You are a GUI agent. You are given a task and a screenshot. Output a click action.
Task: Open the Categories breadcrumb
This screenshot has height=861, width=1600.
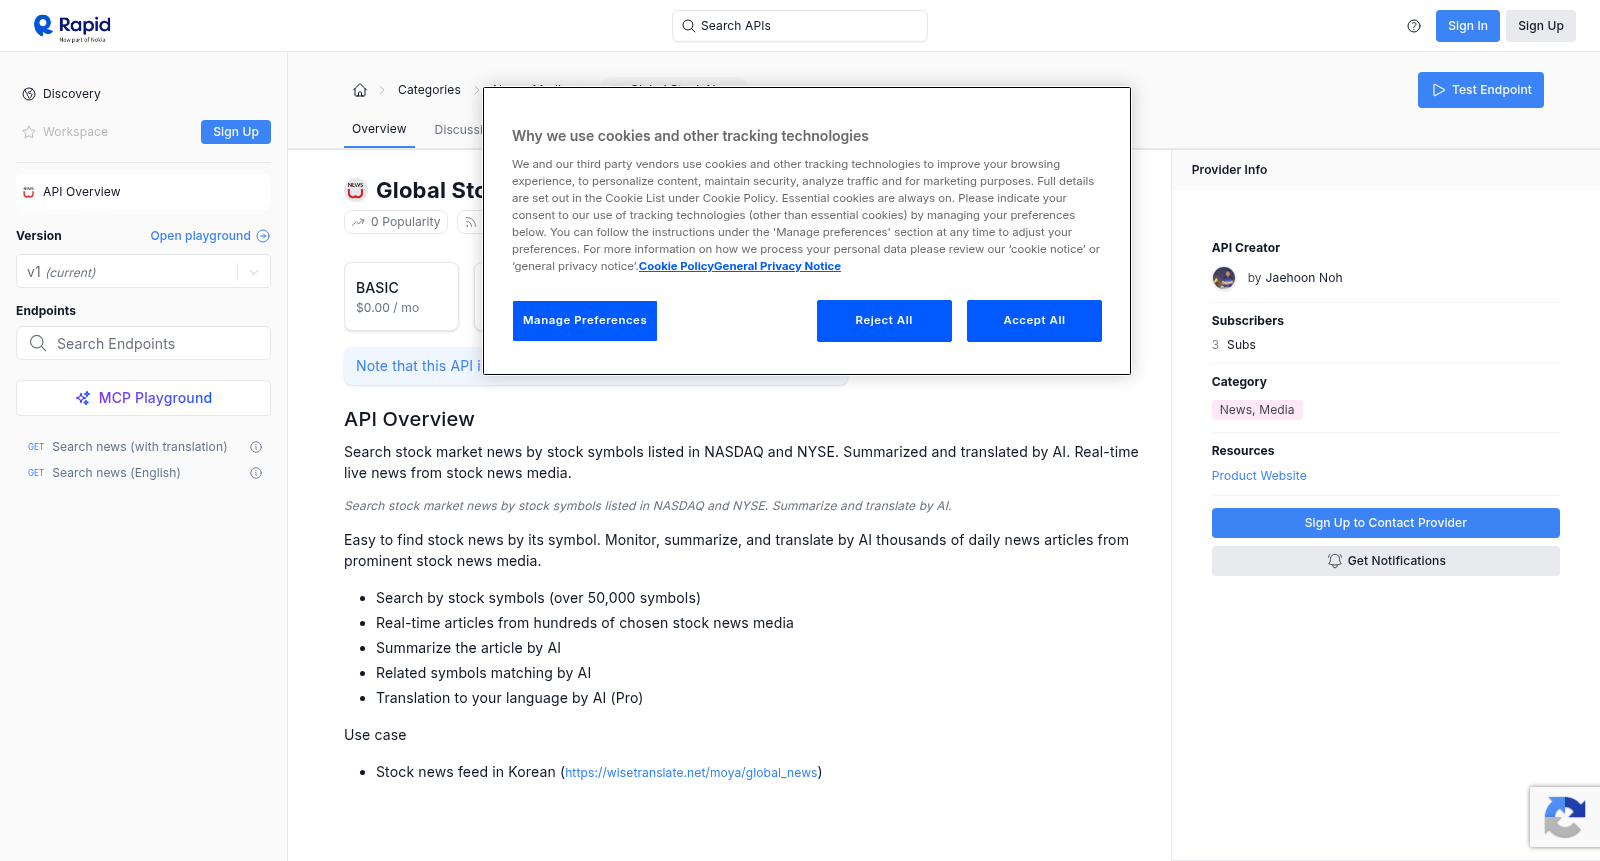point(429,90)
